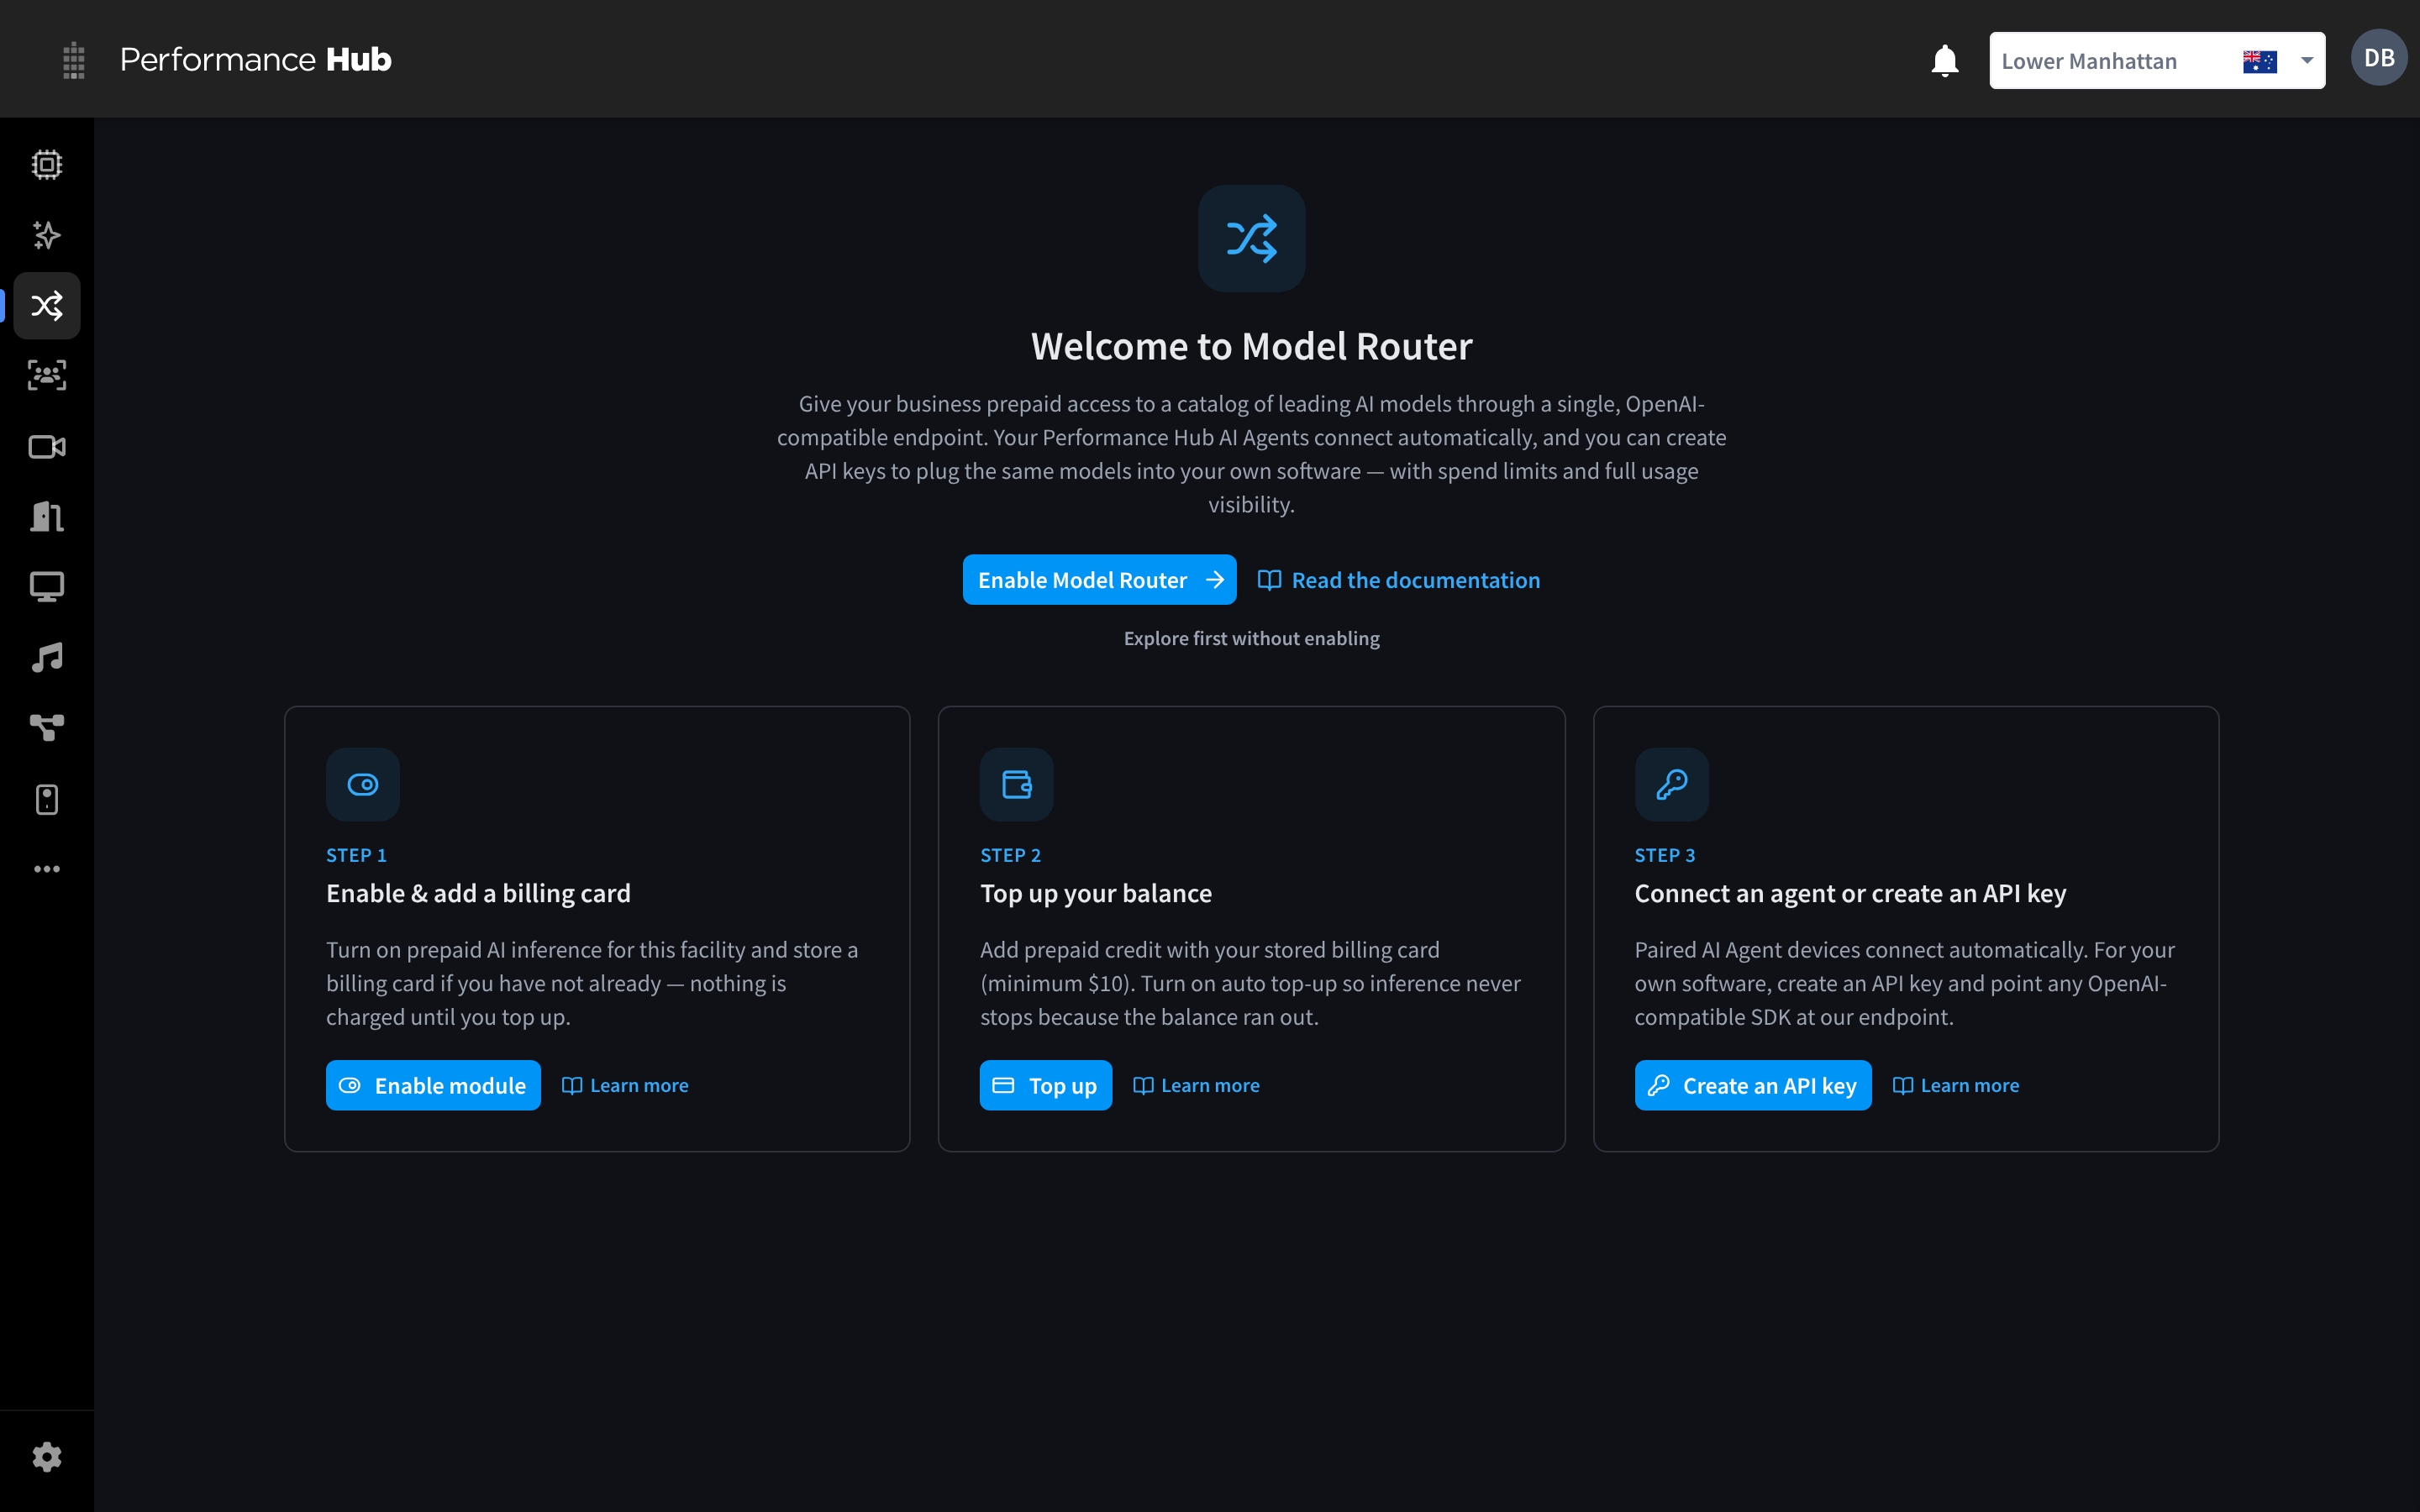Click the Performance Hub logo text

pyautogui.click(x=256, y=60)
